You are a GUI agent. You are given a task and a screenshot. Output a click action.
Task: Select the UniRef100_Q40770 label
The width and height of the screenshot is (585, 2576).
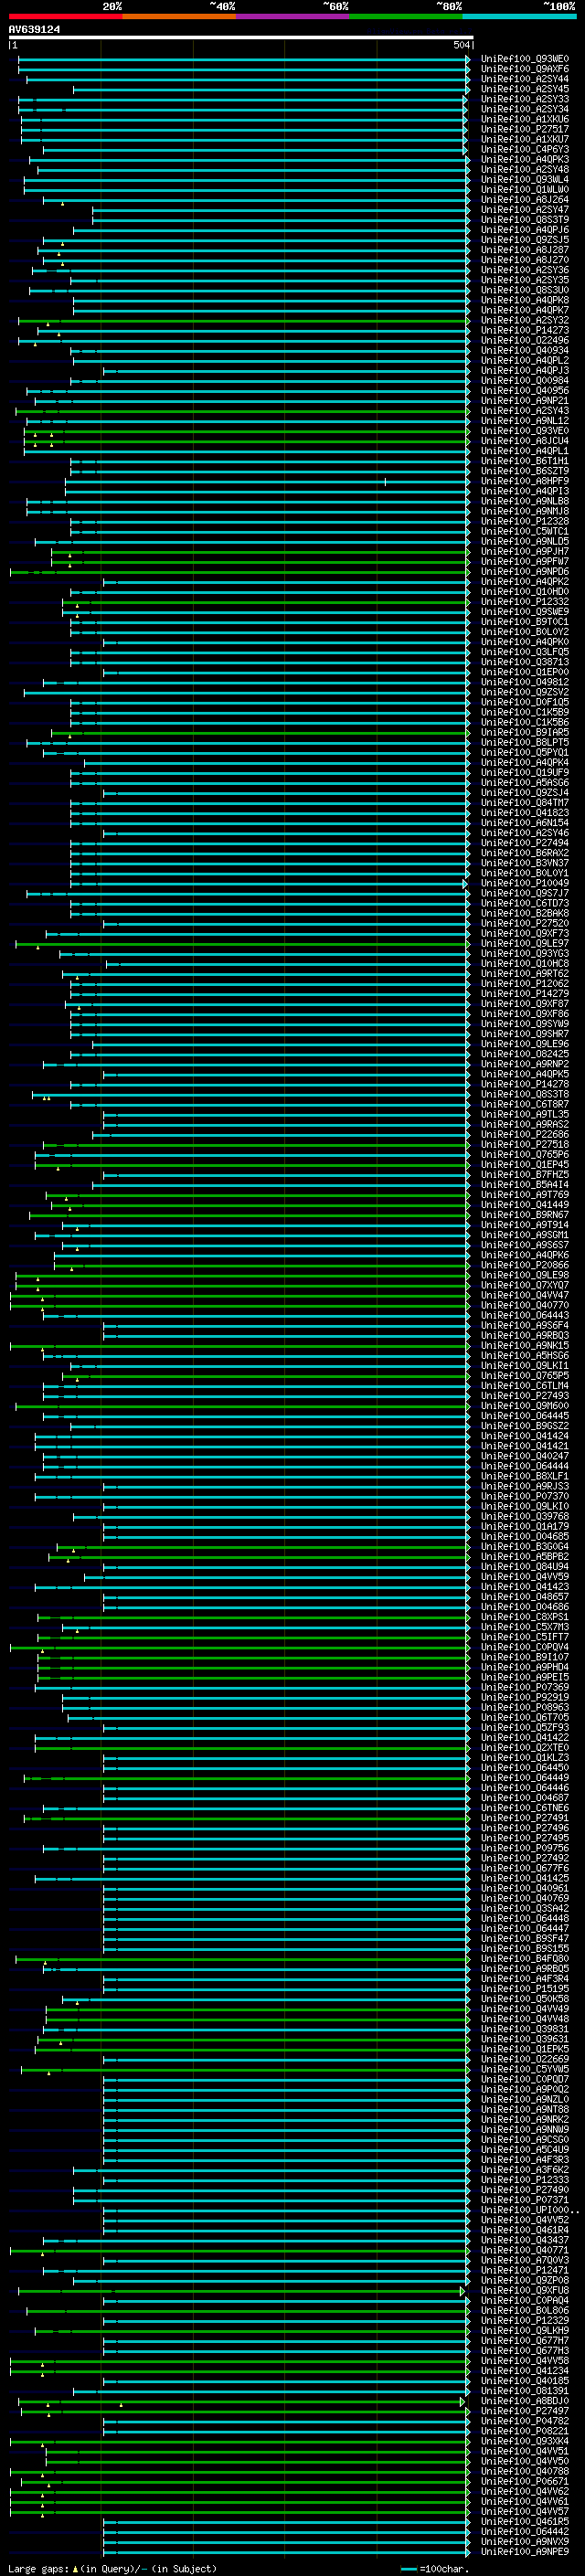pyautogui.click(x=525, y=1305)
